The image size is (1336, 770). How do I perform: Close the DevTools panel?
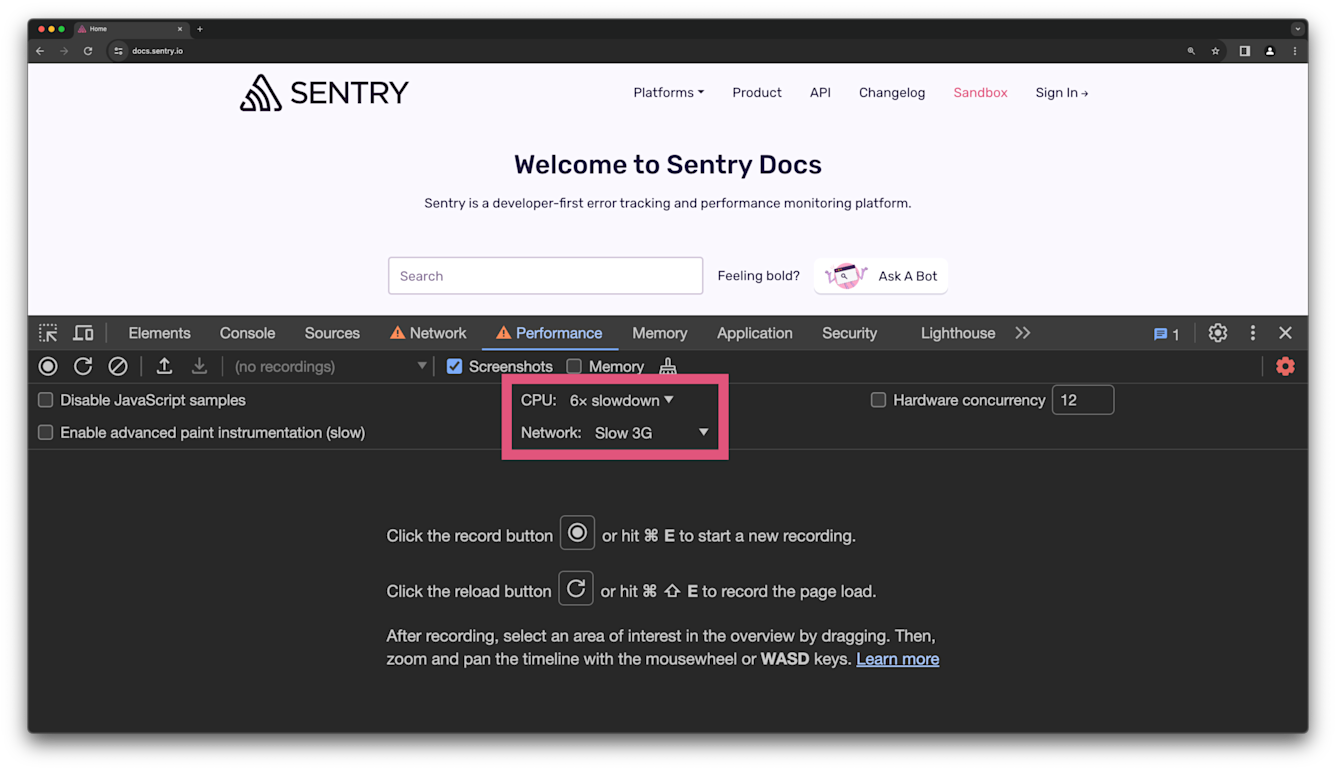point(1285,333)
